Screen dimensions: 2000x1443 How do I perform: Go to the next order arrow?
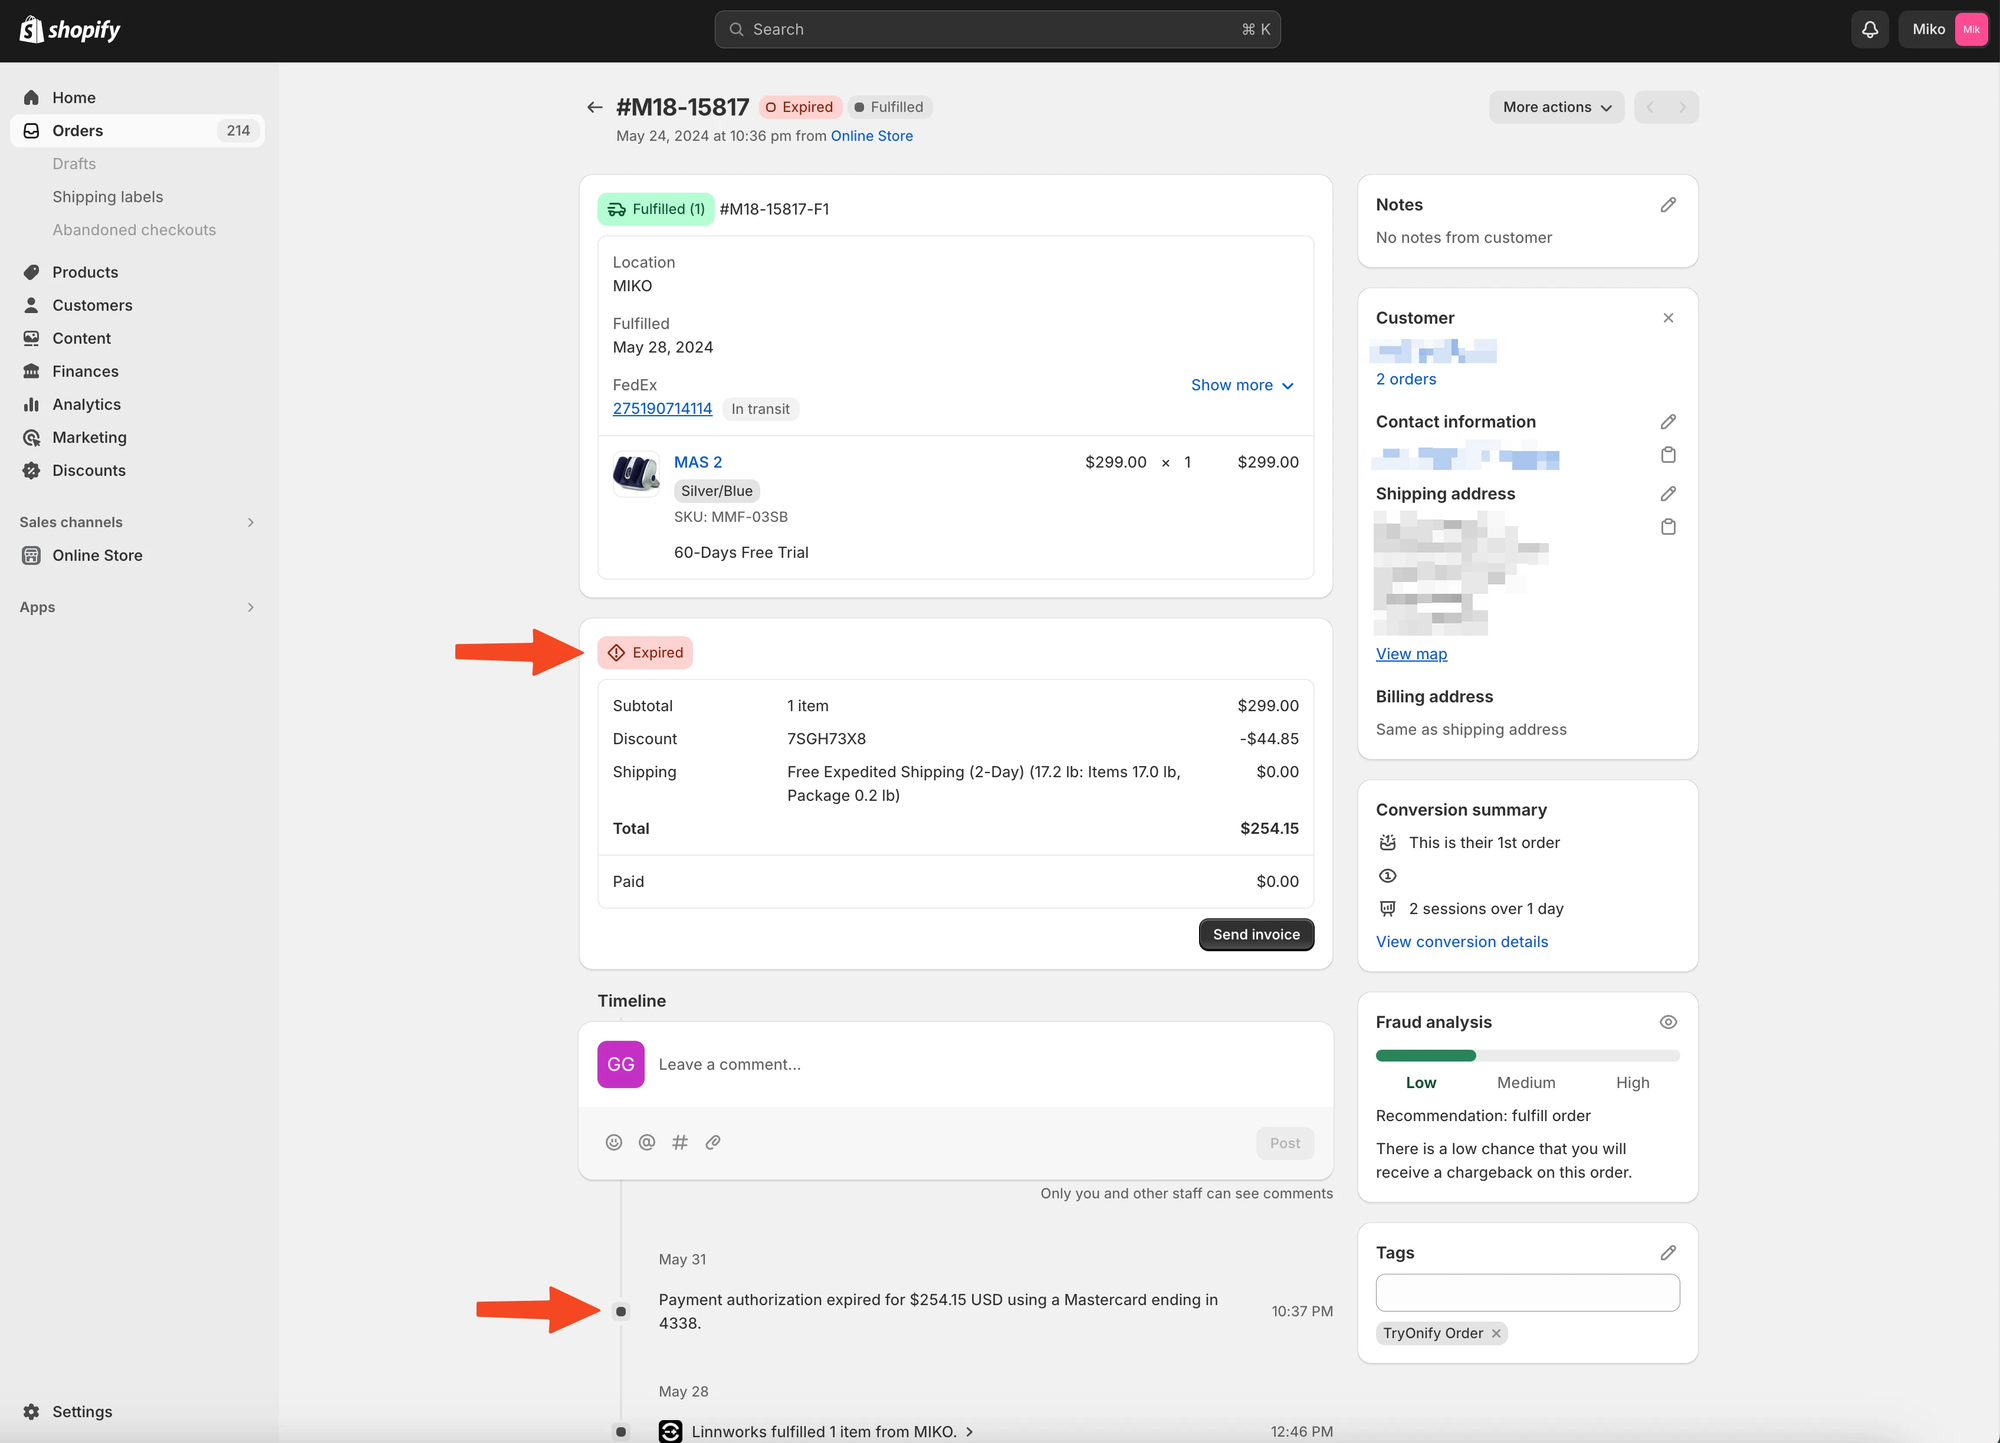tap(1683, 107)
